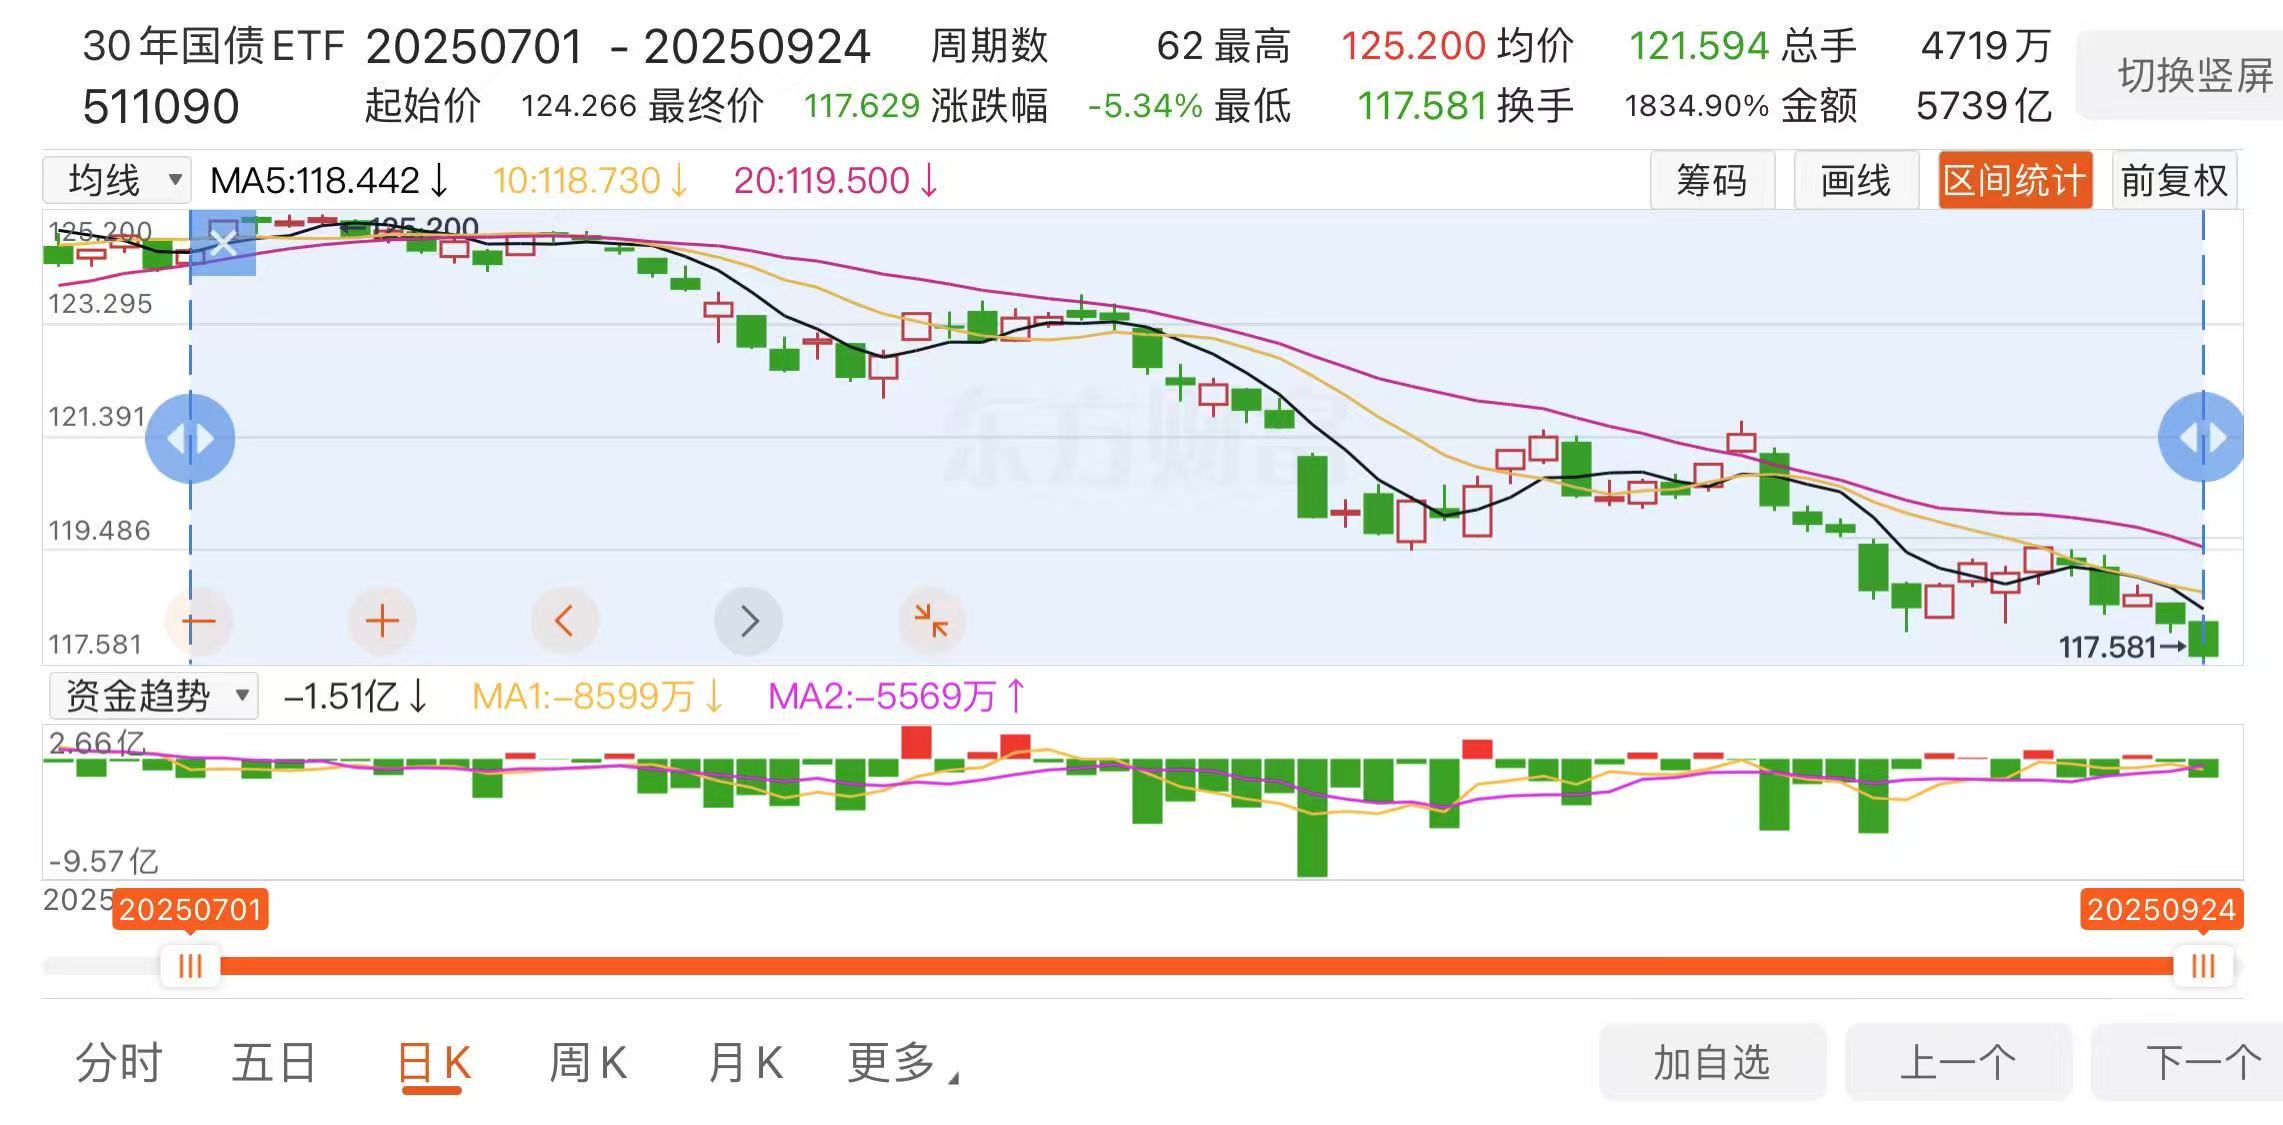Open the 资金趋势 sub-indicator dropdown
The height and width of the screenshot is (1125, 2283).
coord(154,696)
